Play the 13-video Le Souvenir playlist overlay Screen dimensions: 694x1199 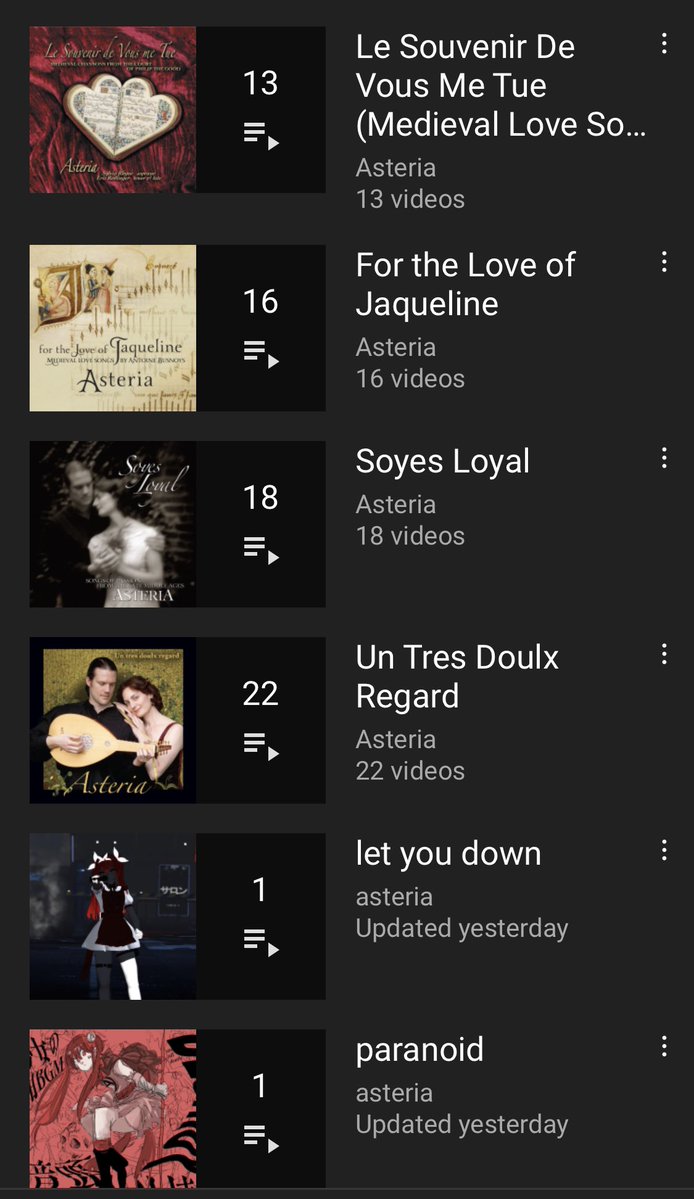pyautogui.click(x=260, y=110)
